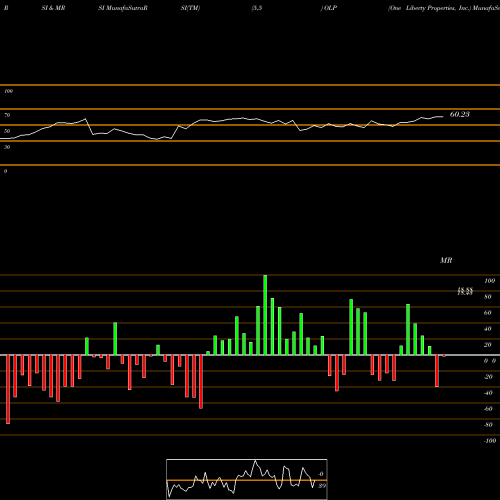Viewport: 500px width, 500px height.
Task: Click MR axis label -100 on right
Action: click(490, 441)
